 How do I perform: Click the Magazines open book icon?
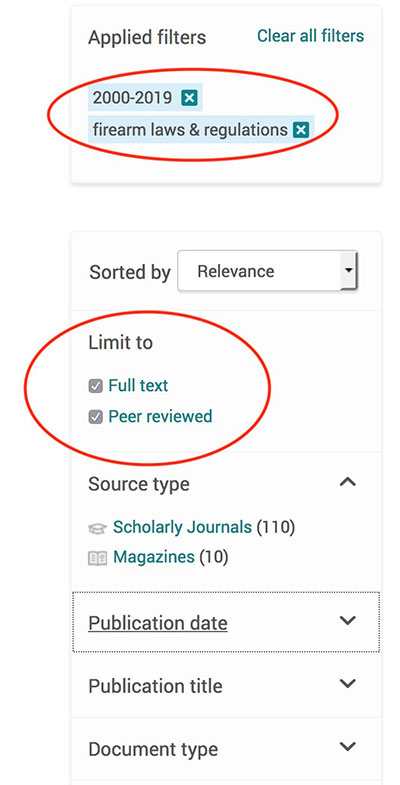coord(98,558)
